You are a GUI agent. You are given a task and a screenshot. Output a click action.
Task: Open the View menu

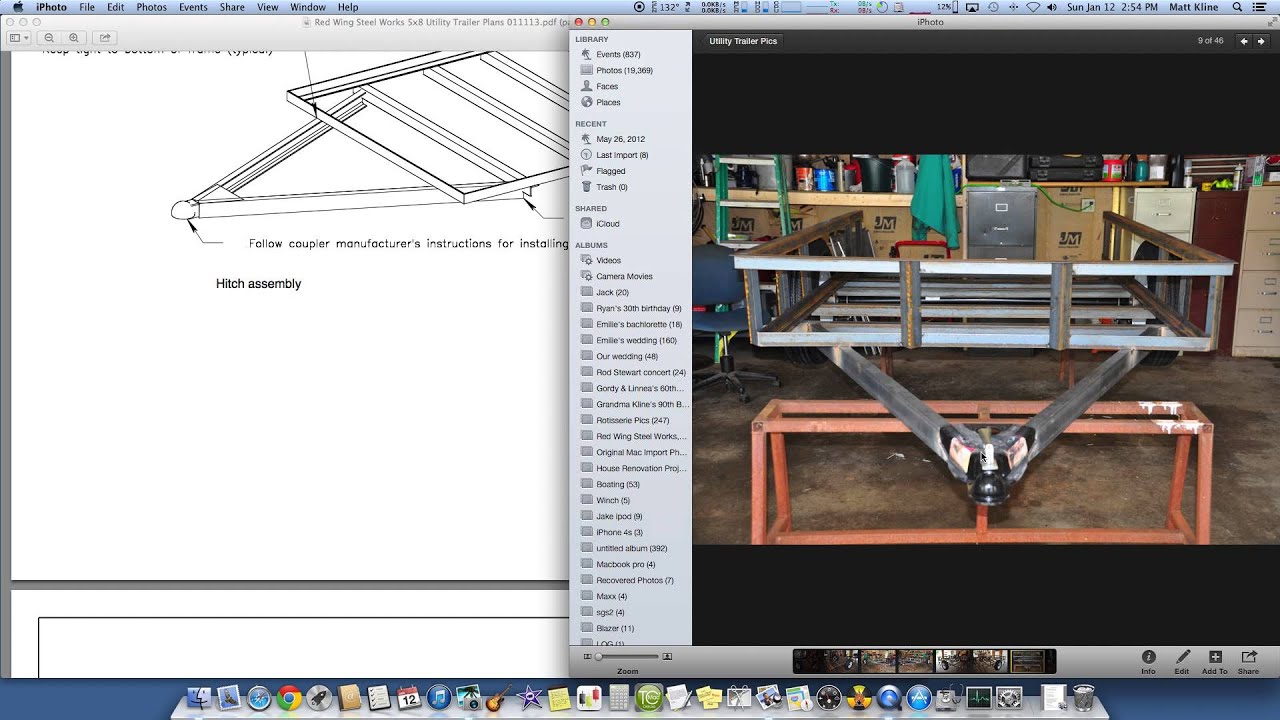[268, 7]
